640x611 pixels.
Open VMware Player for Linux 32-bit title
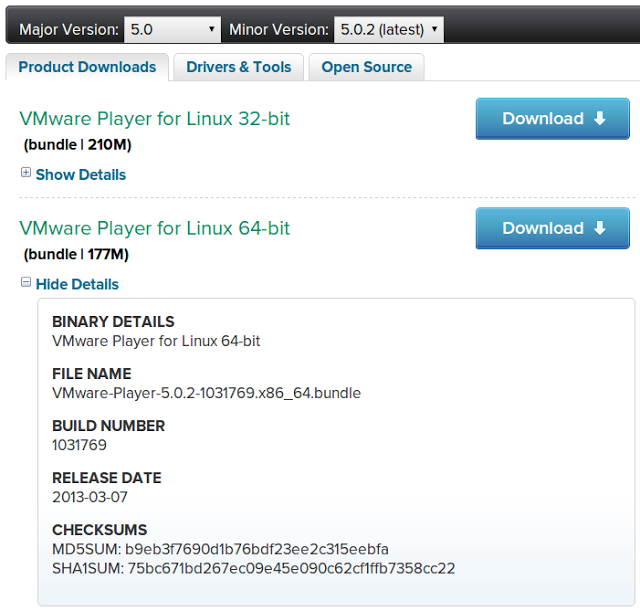click(155, 119)
